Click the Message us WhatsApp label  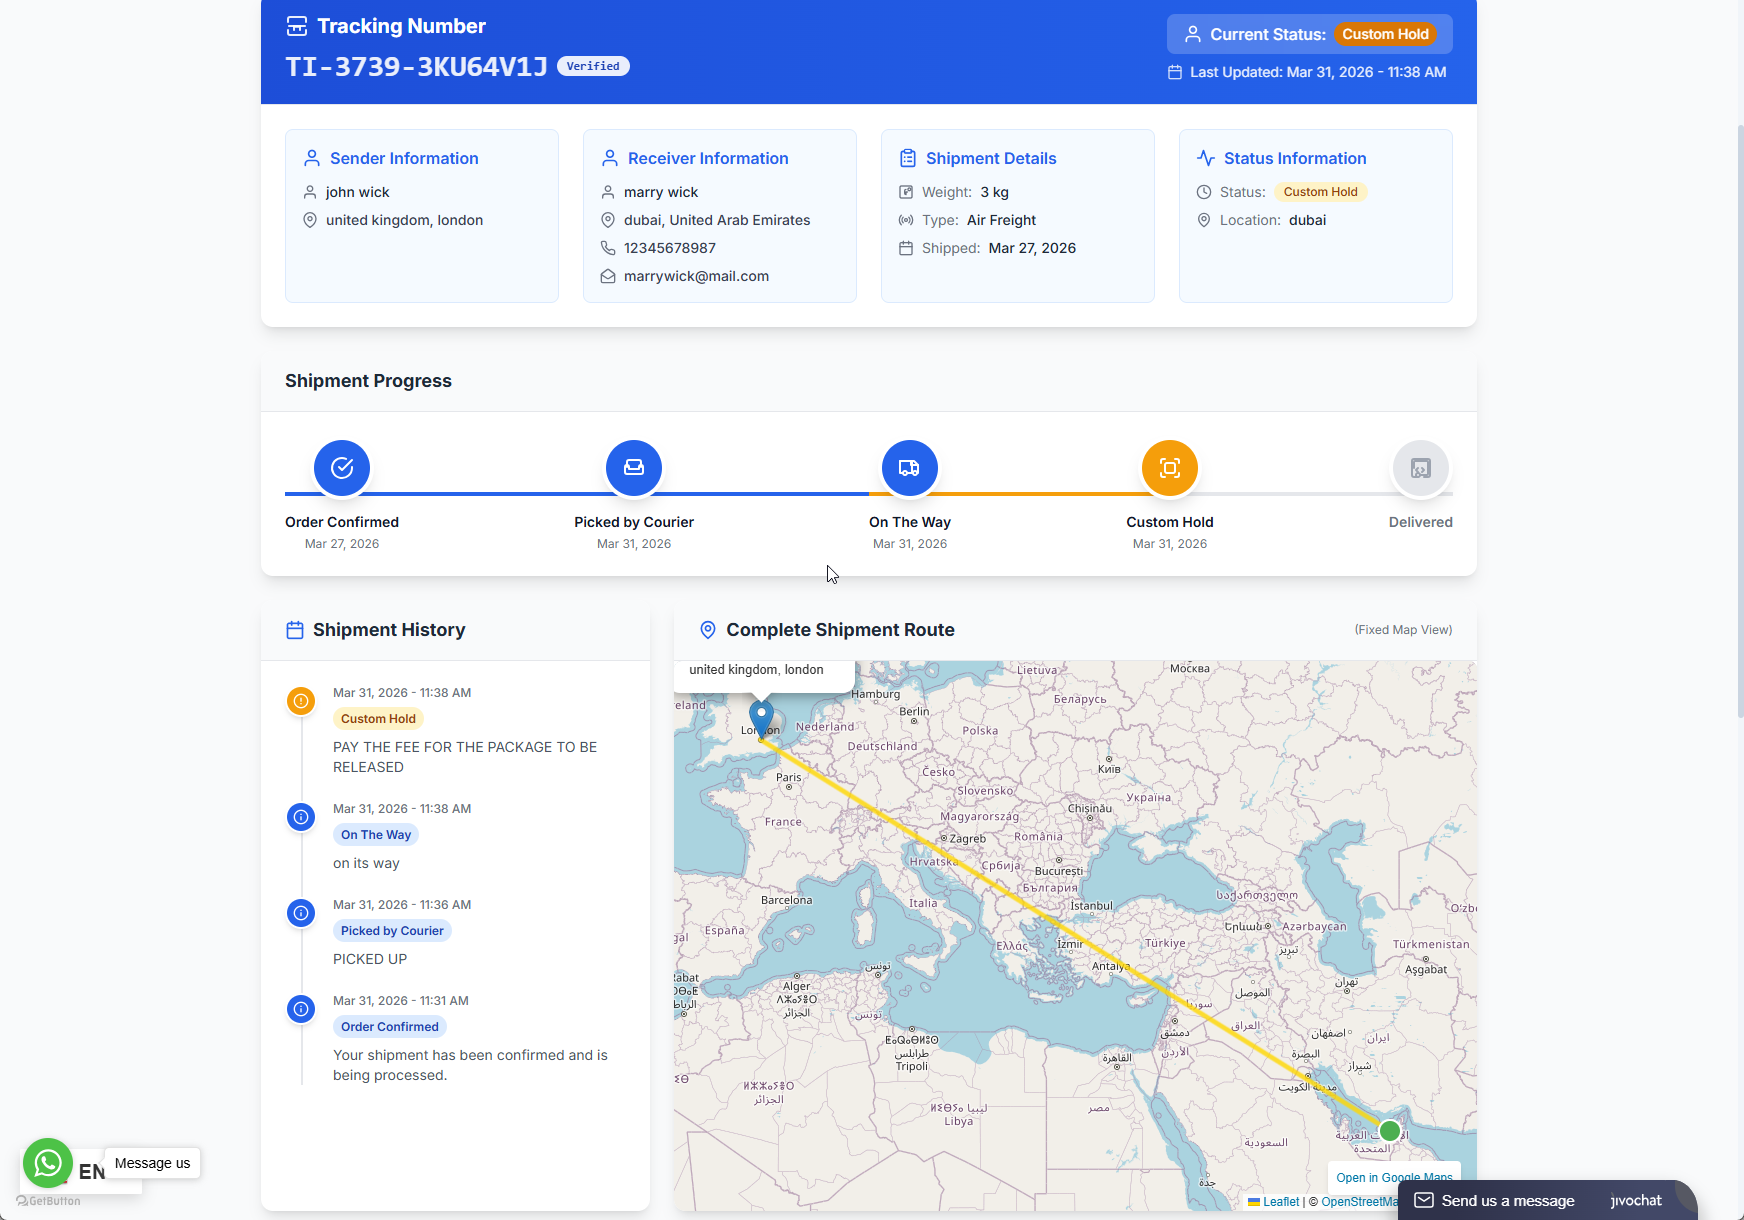click(x=152, y=1163)
